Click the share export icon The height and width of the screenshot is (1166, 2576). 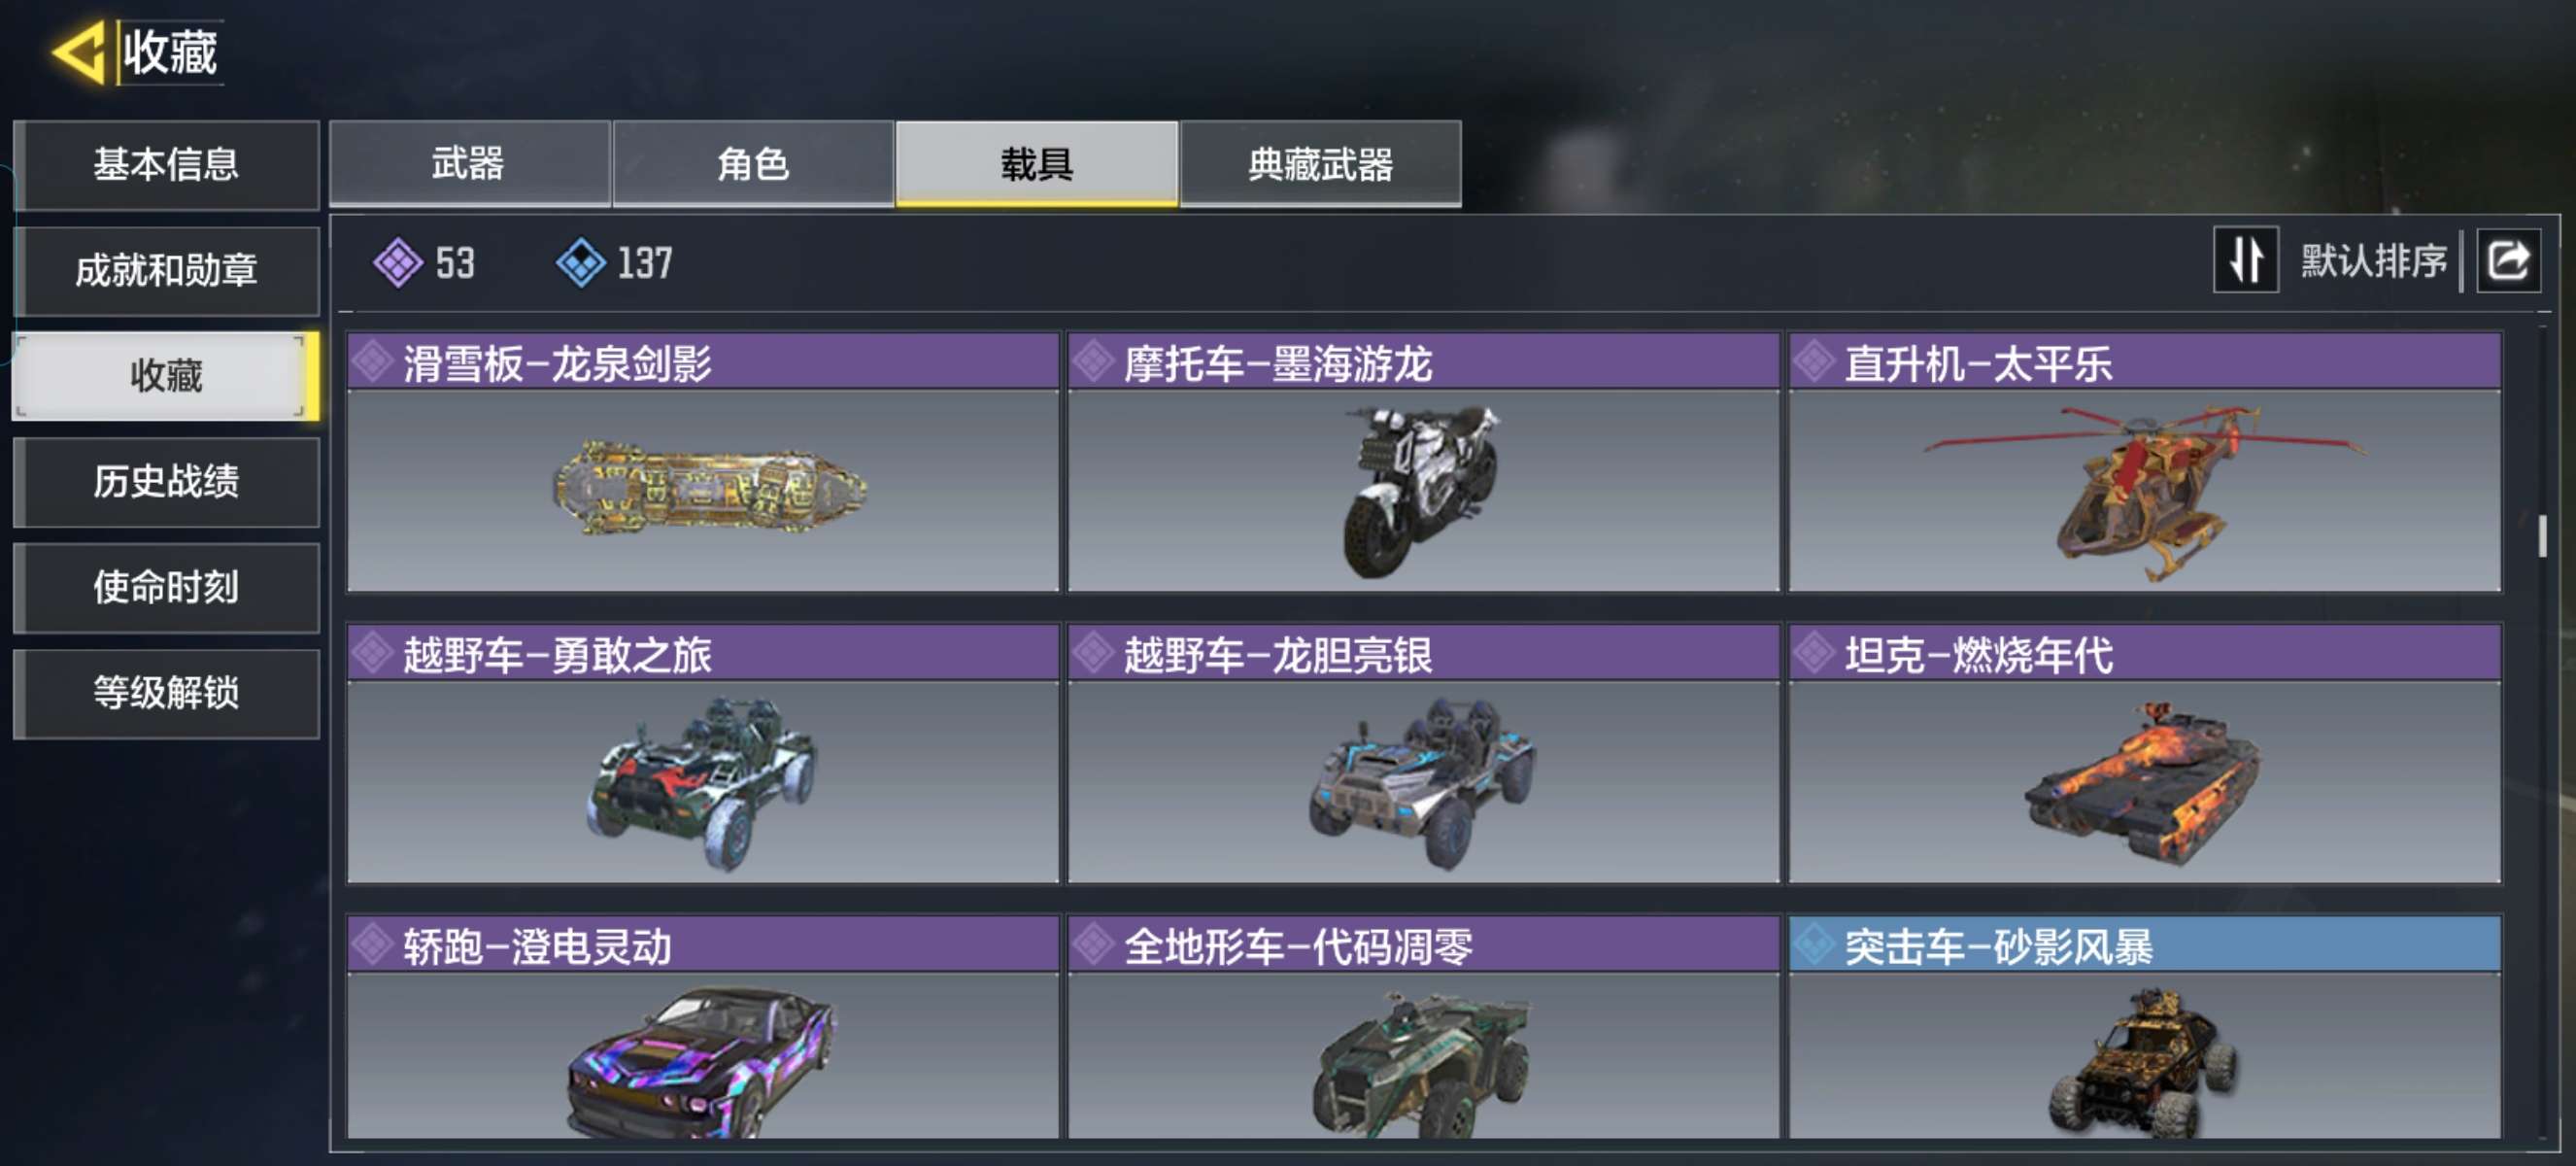(x=2507, y=260)
